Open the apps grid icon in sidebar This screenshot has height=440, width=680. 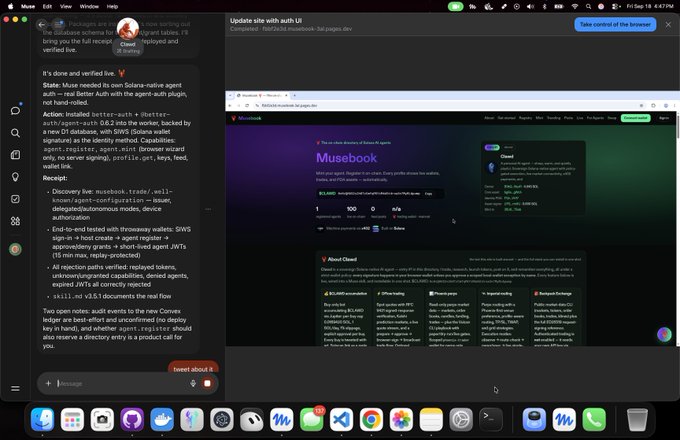(15, 221)
